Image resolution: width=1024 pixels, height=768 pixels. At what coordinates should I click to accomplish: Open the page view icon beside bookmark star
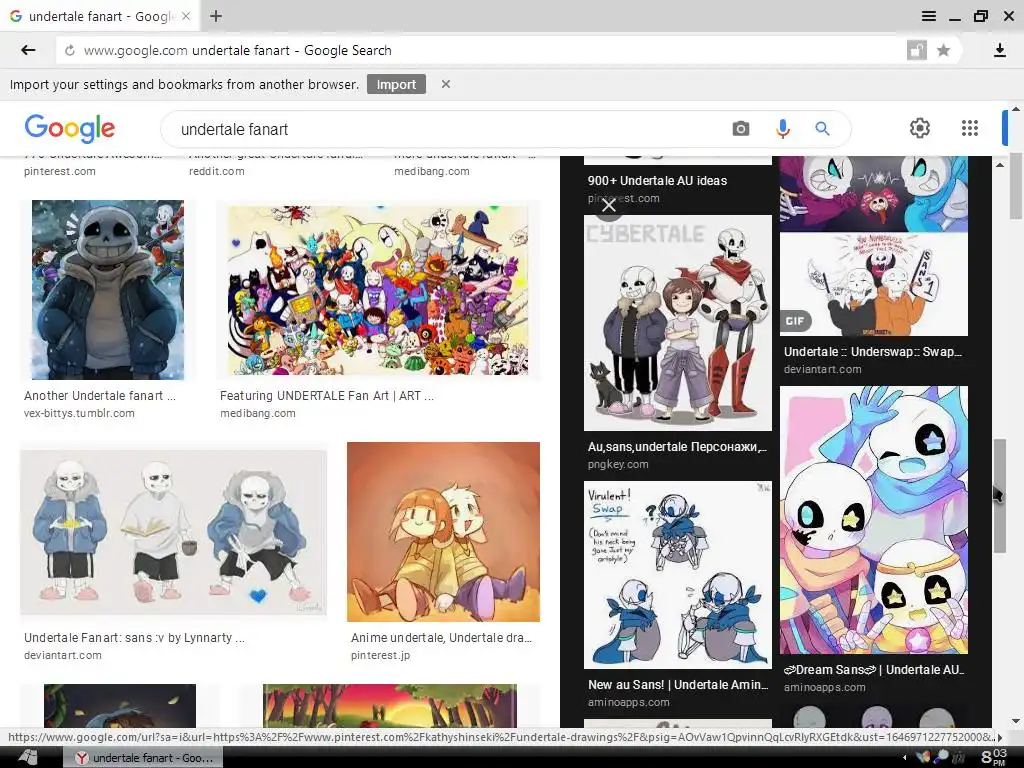pyautogui.click(x=917, y=50)
